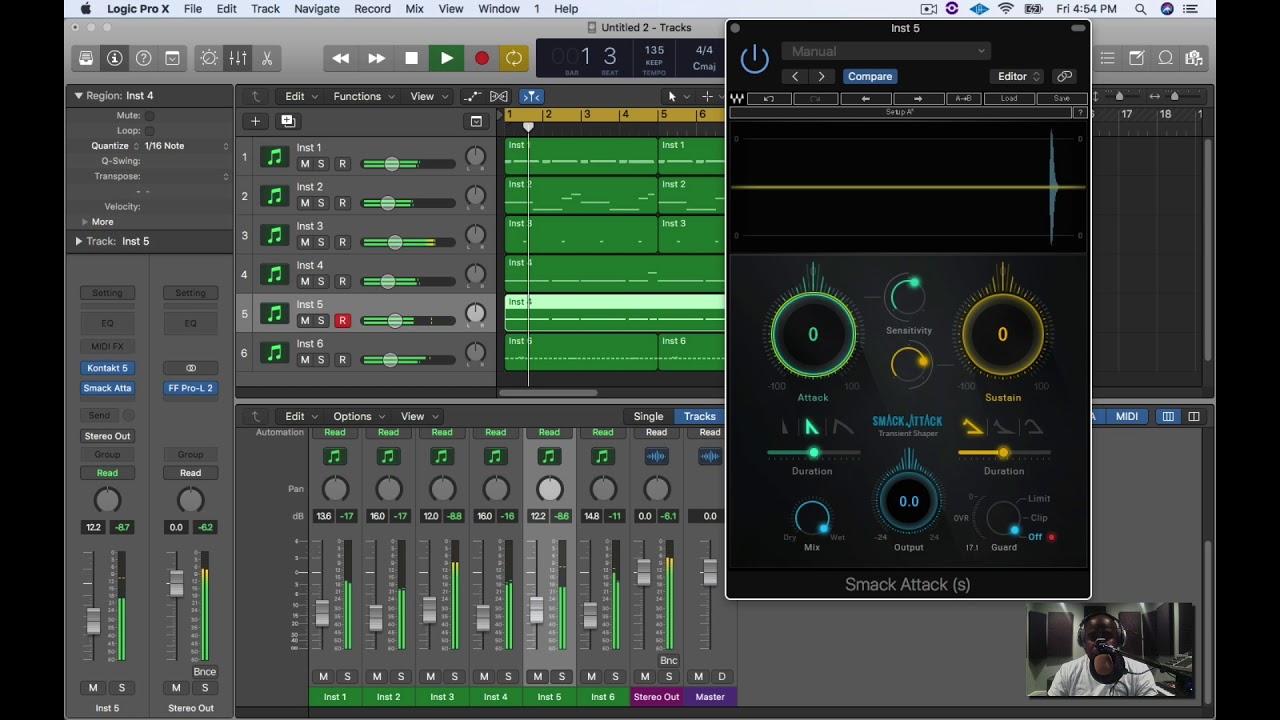This screenshot has width=1280, height=720.
Task: Click the Rewind transport button
Action: click(x=341, y=59)
